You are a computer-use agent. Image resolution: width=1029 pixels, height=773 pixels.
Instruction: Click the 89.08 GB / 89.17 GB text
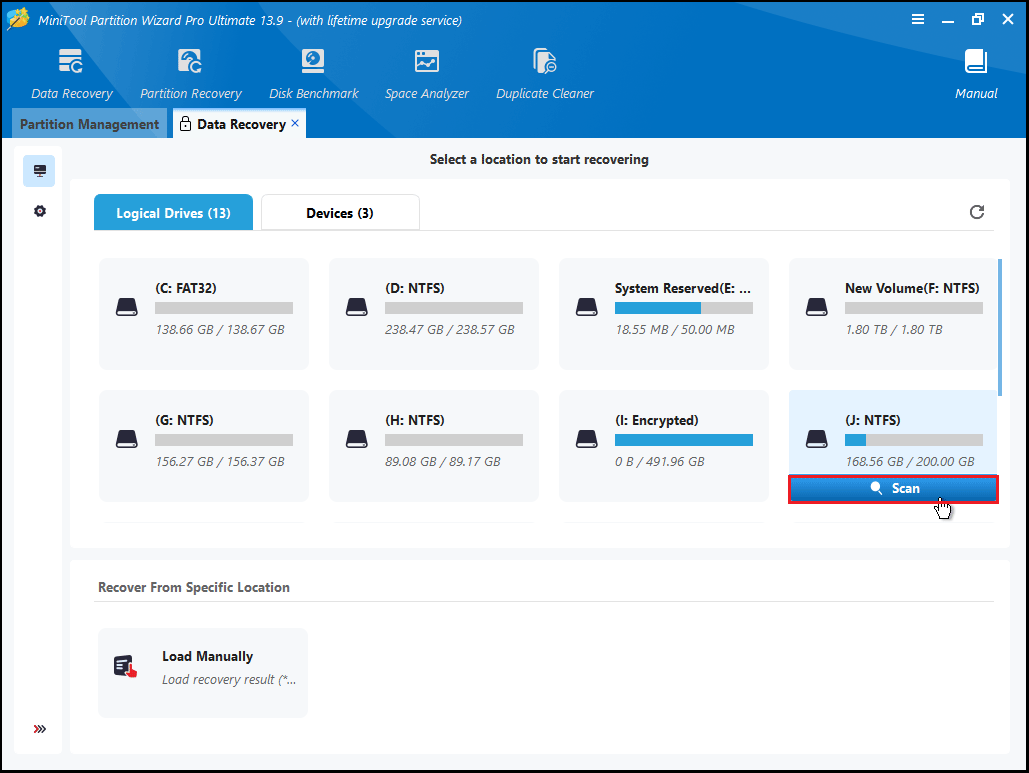[442, 461]
